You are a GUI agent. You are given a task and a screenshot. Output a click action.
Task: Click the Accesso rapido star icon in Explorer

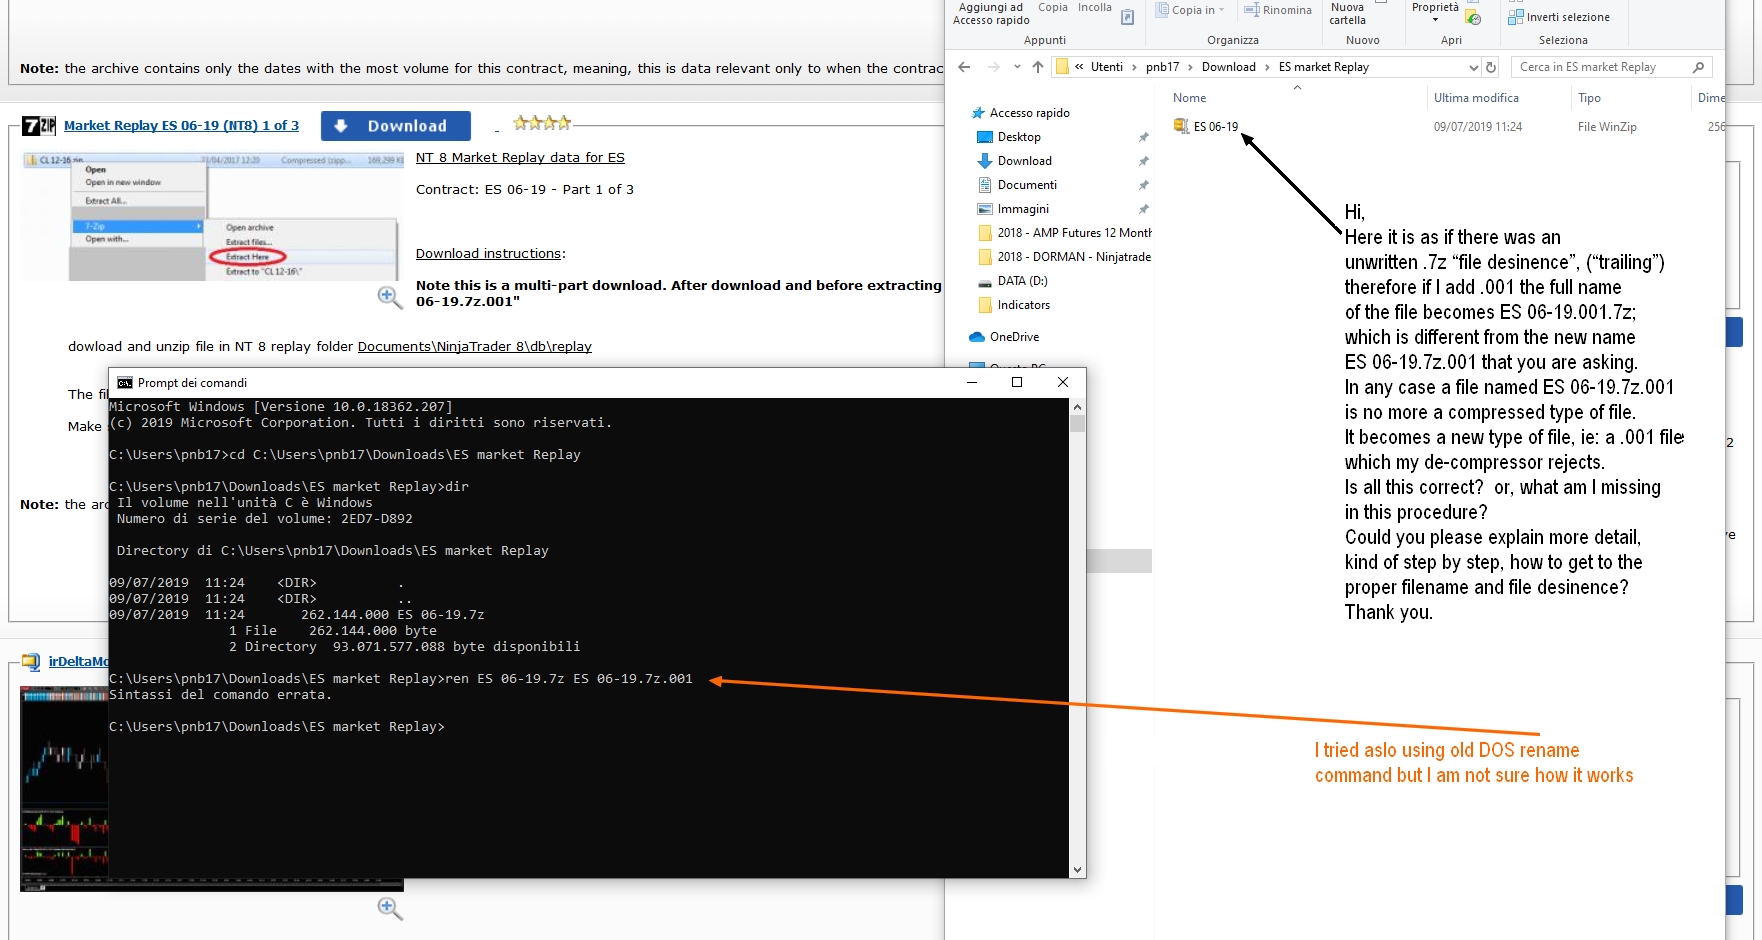978,113
